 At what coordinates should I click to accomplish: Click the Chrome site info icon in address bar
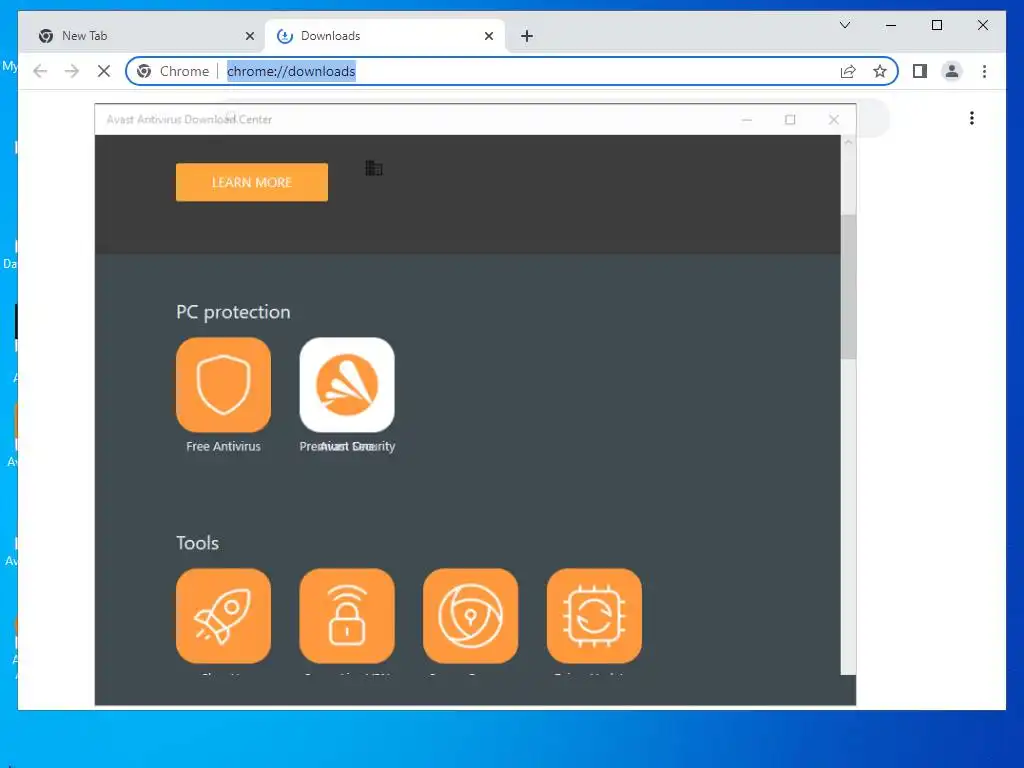click(x=144, y=71)
